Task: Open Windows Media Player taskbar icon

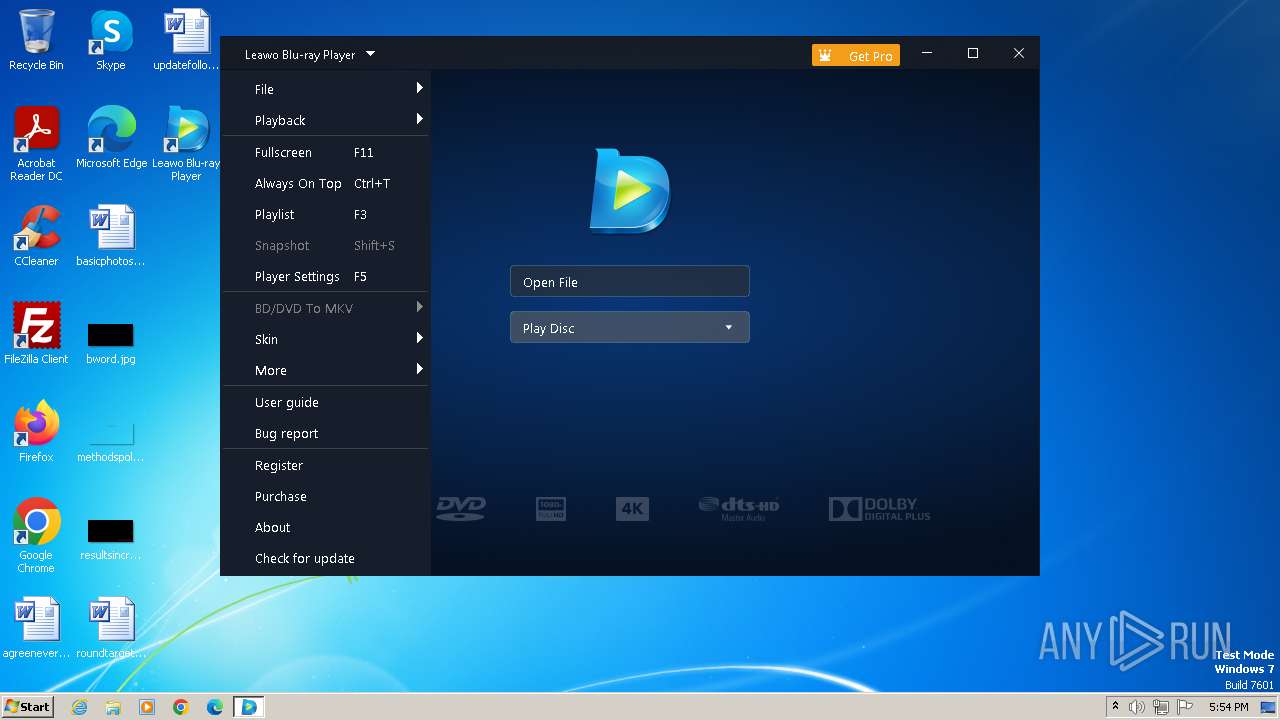Action: (147, 707)
